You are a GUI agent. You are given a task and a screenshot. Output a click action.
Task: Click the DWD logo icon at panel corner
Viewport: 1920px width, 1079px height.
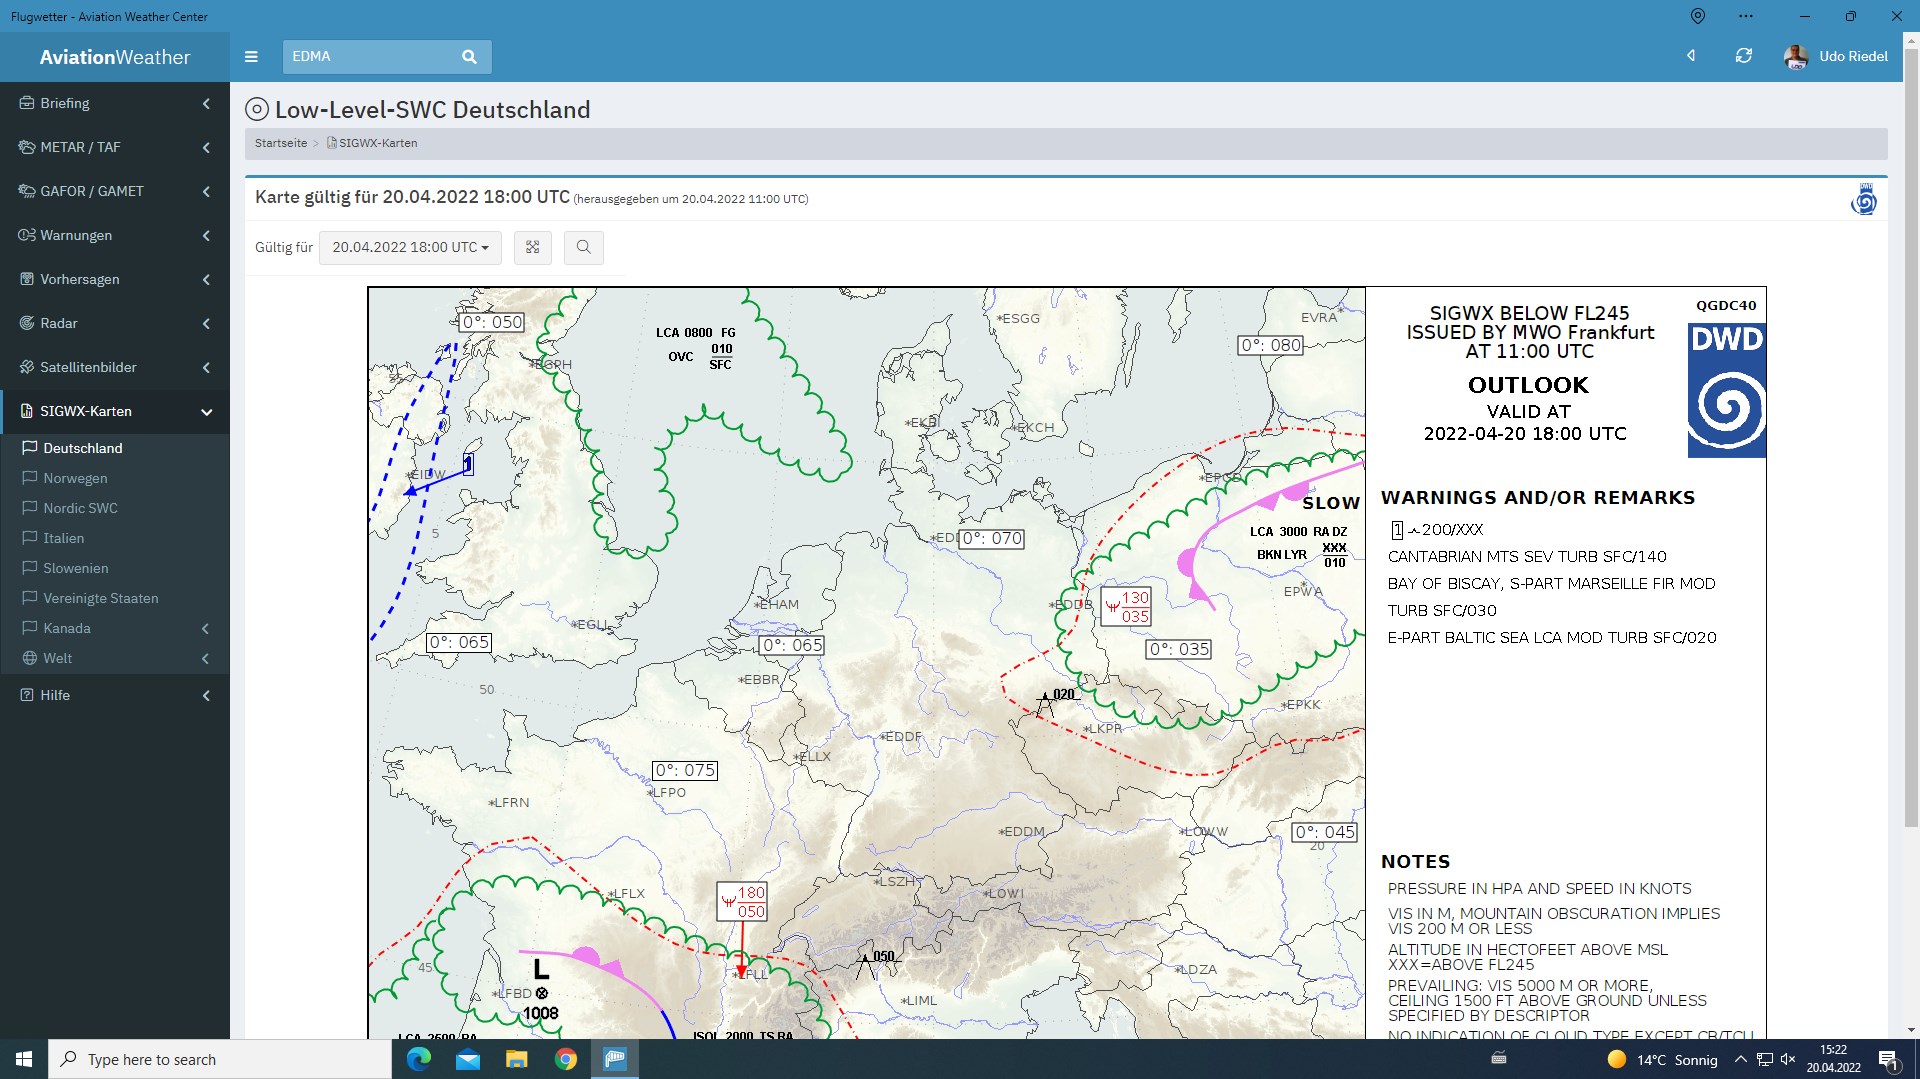click(x=1864, y=199)
